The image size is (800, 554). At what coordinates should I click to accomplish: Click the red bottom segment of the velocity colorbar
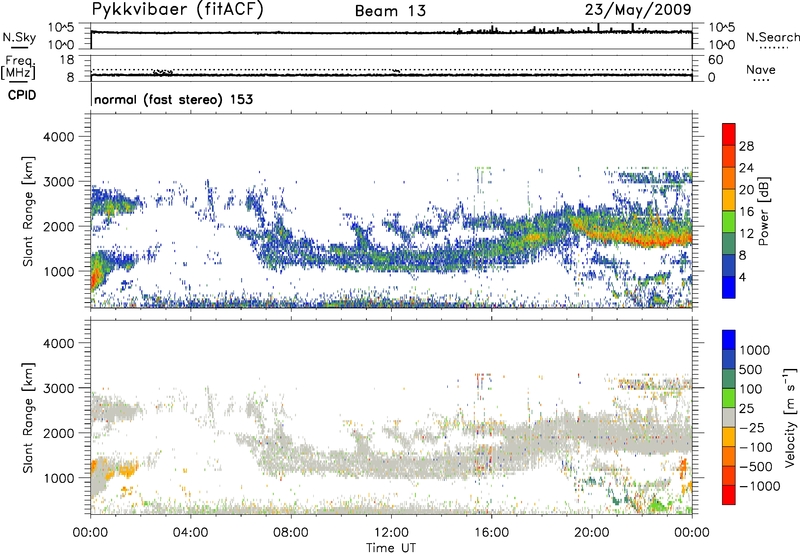729,495
